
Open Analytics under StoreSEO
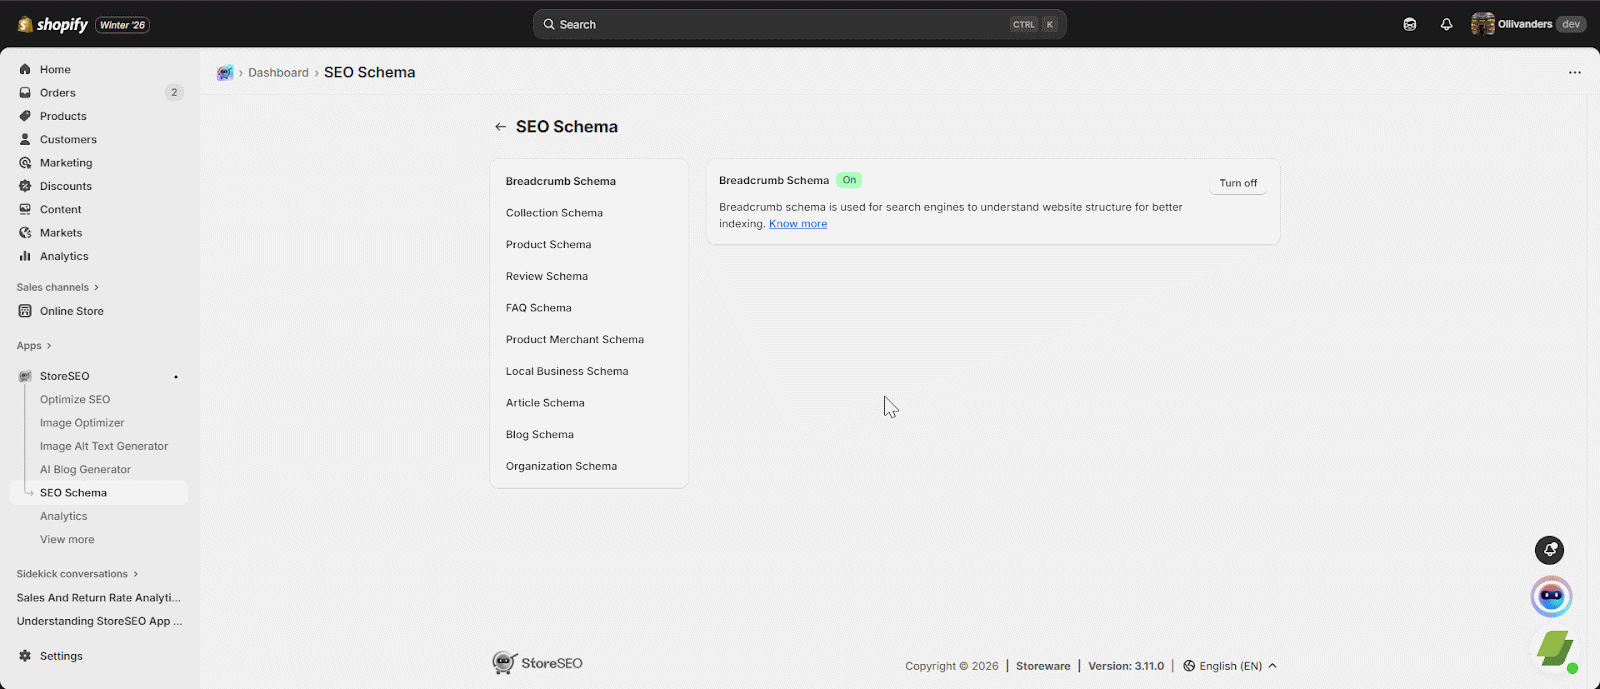point(63,517)
